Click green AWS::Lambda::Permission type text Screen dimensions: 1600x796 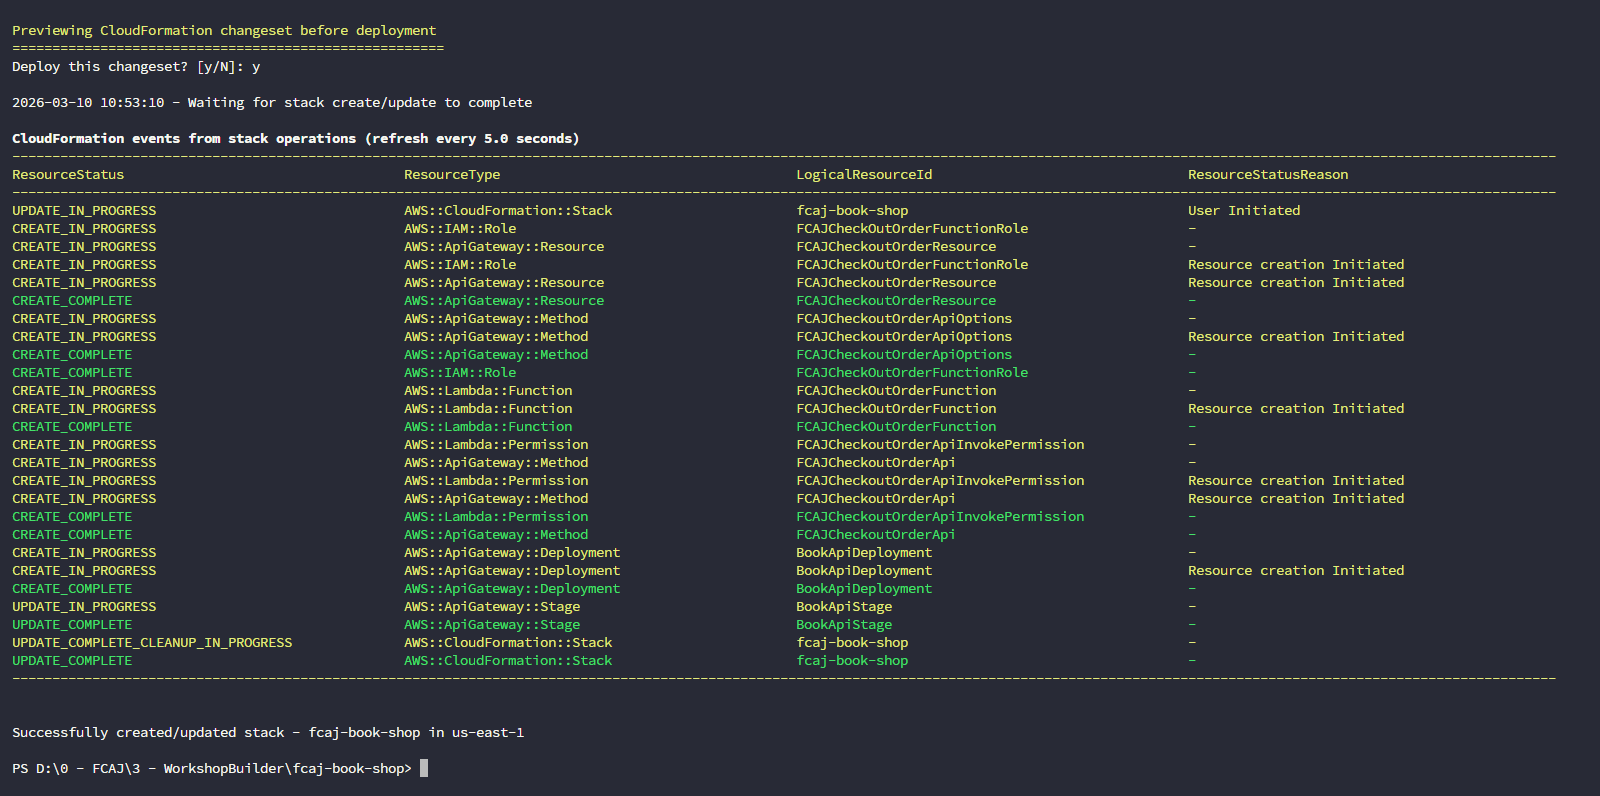coord(496,516)
